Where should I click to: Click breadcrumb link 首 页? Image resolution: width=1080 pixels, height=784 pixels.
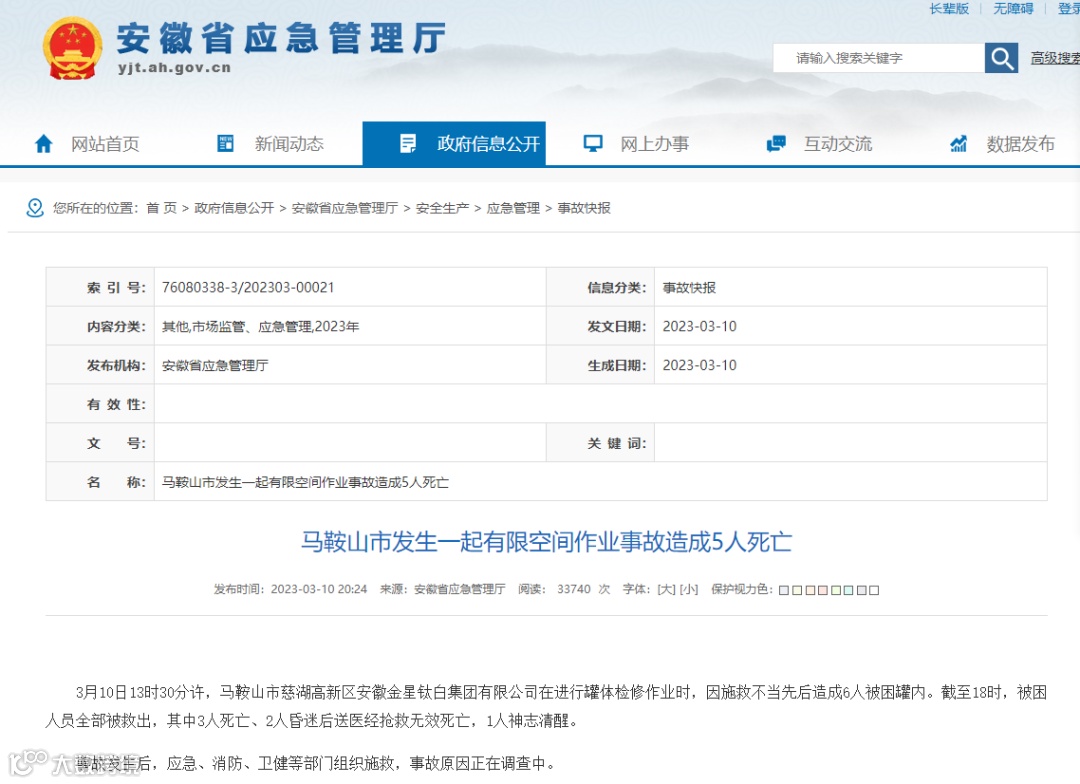(162, 208)
